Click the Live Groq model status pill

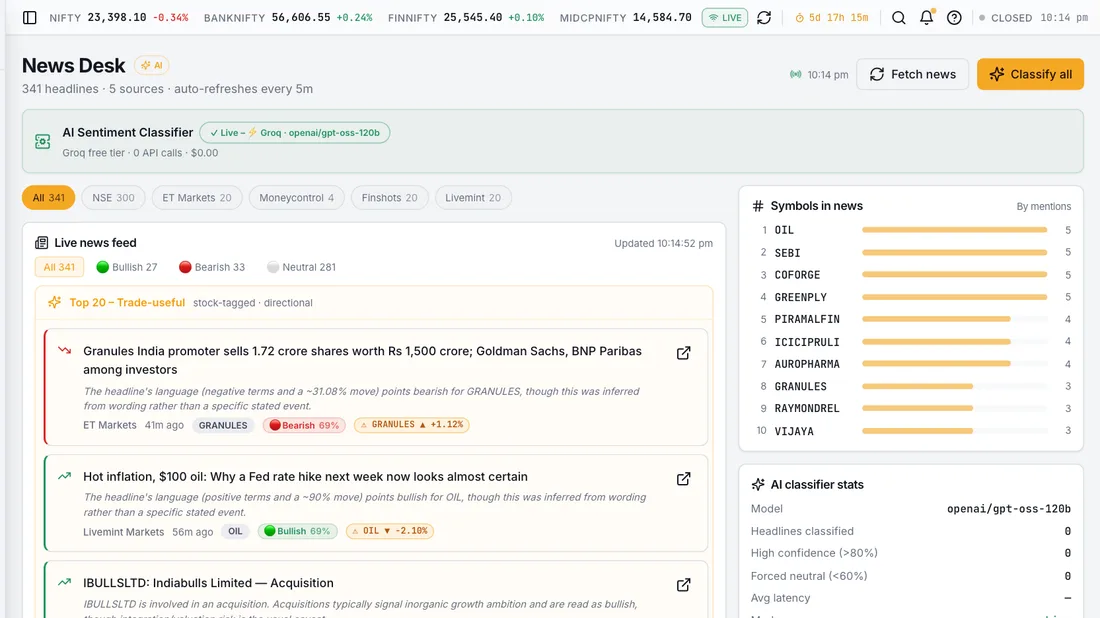(x=295, y=133)
